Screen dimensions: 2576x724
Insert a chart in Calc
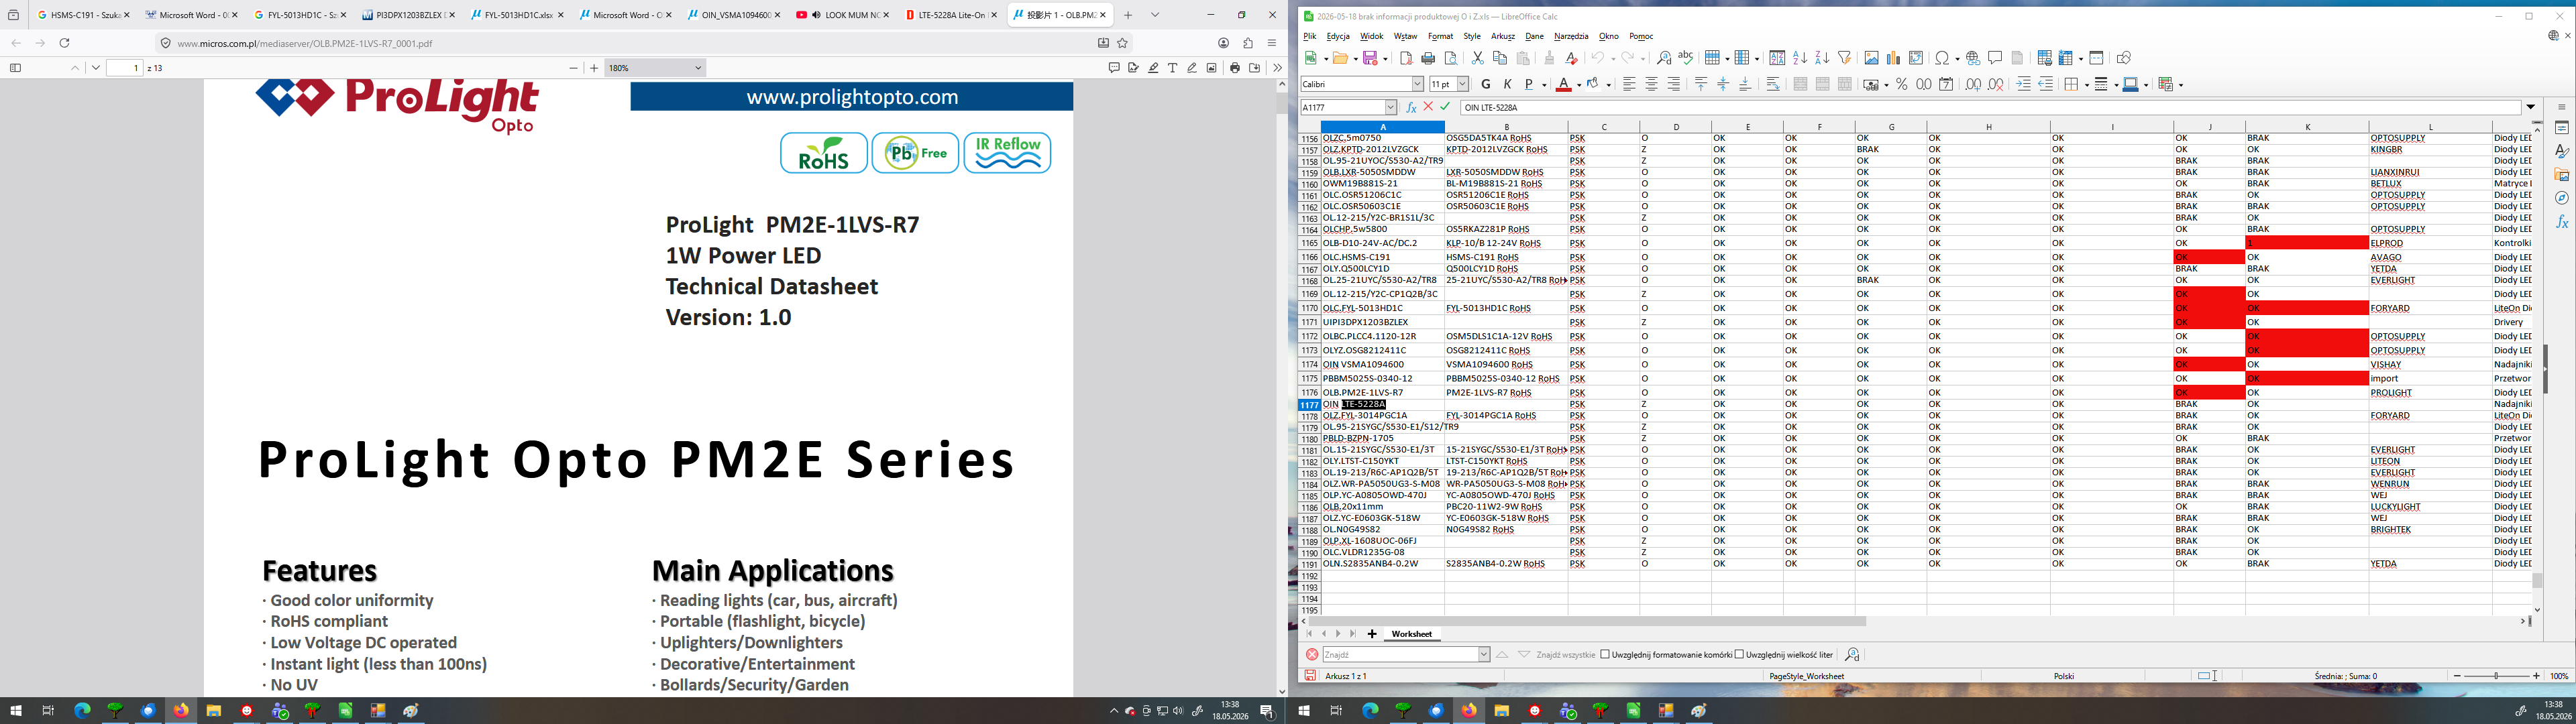(x=1893, y=58)
